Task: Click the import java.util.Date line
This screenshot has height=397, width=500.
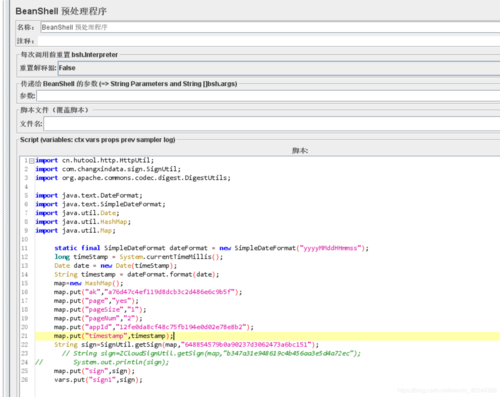Action: pos(77,213)
